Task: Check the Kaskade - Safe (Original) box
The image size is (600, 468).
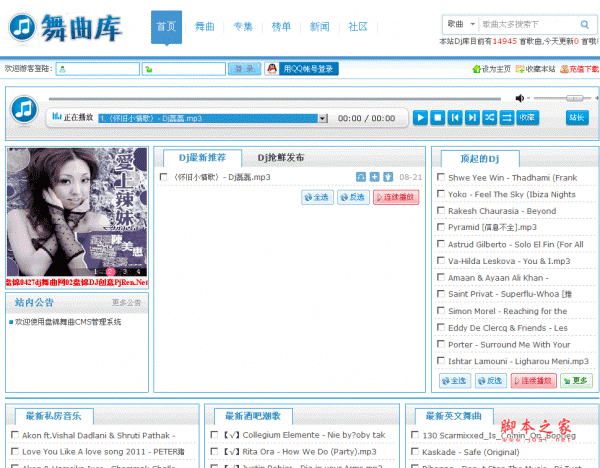Action: click(414, 452)
